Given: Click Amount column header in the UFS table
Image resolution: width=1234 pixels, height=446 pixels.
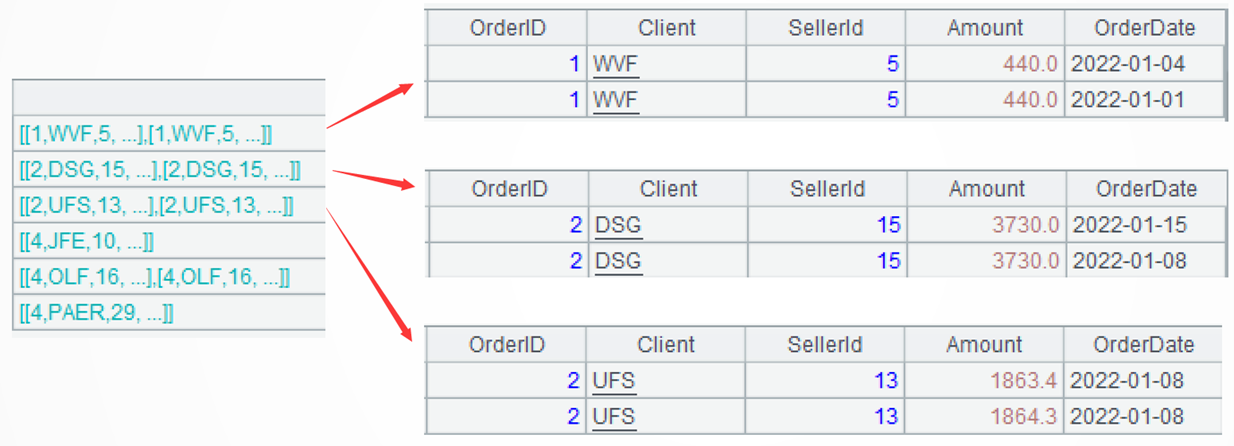Looking at the screenshot, I should (x=985, y=345).
